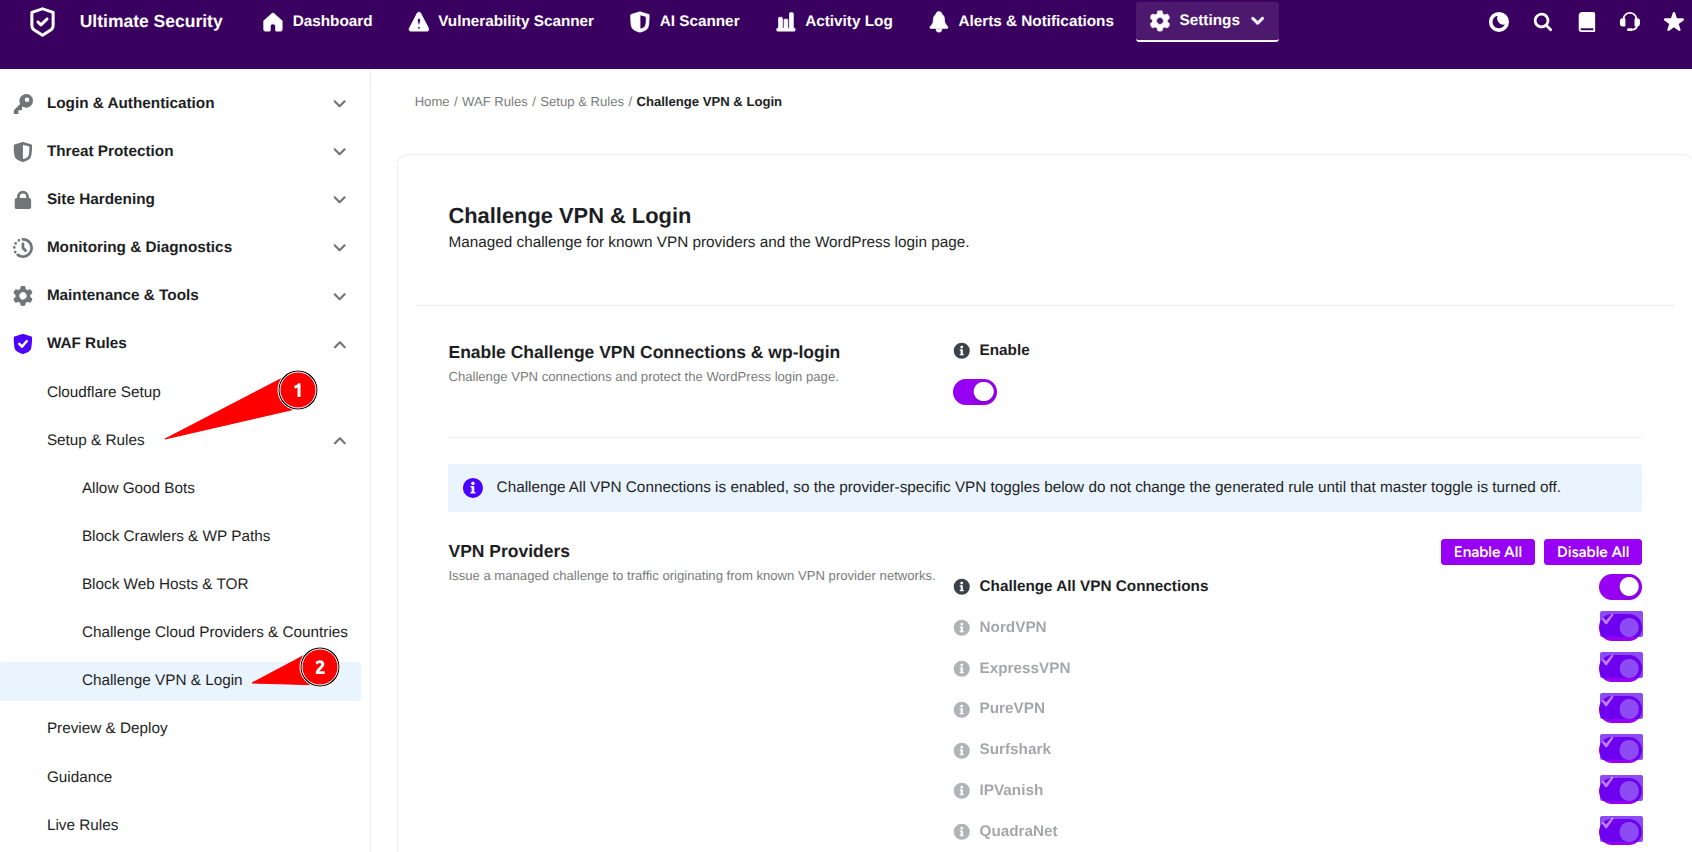Open the Settings dropdown arrow
Image resolution: width=1692 pixels, height=852 pixels.
click(1258, 21)
